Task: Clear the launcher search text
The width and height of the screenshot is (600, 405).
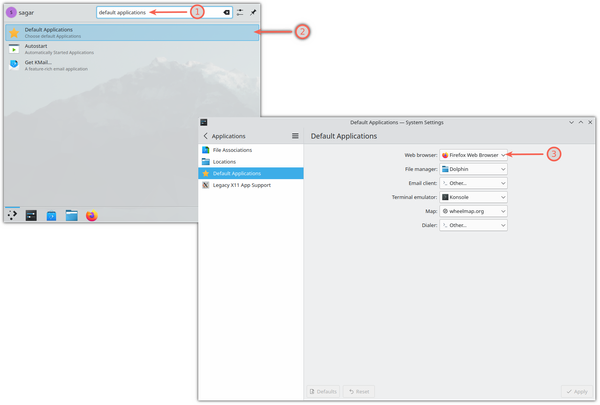Action: [x=226, y=12]
